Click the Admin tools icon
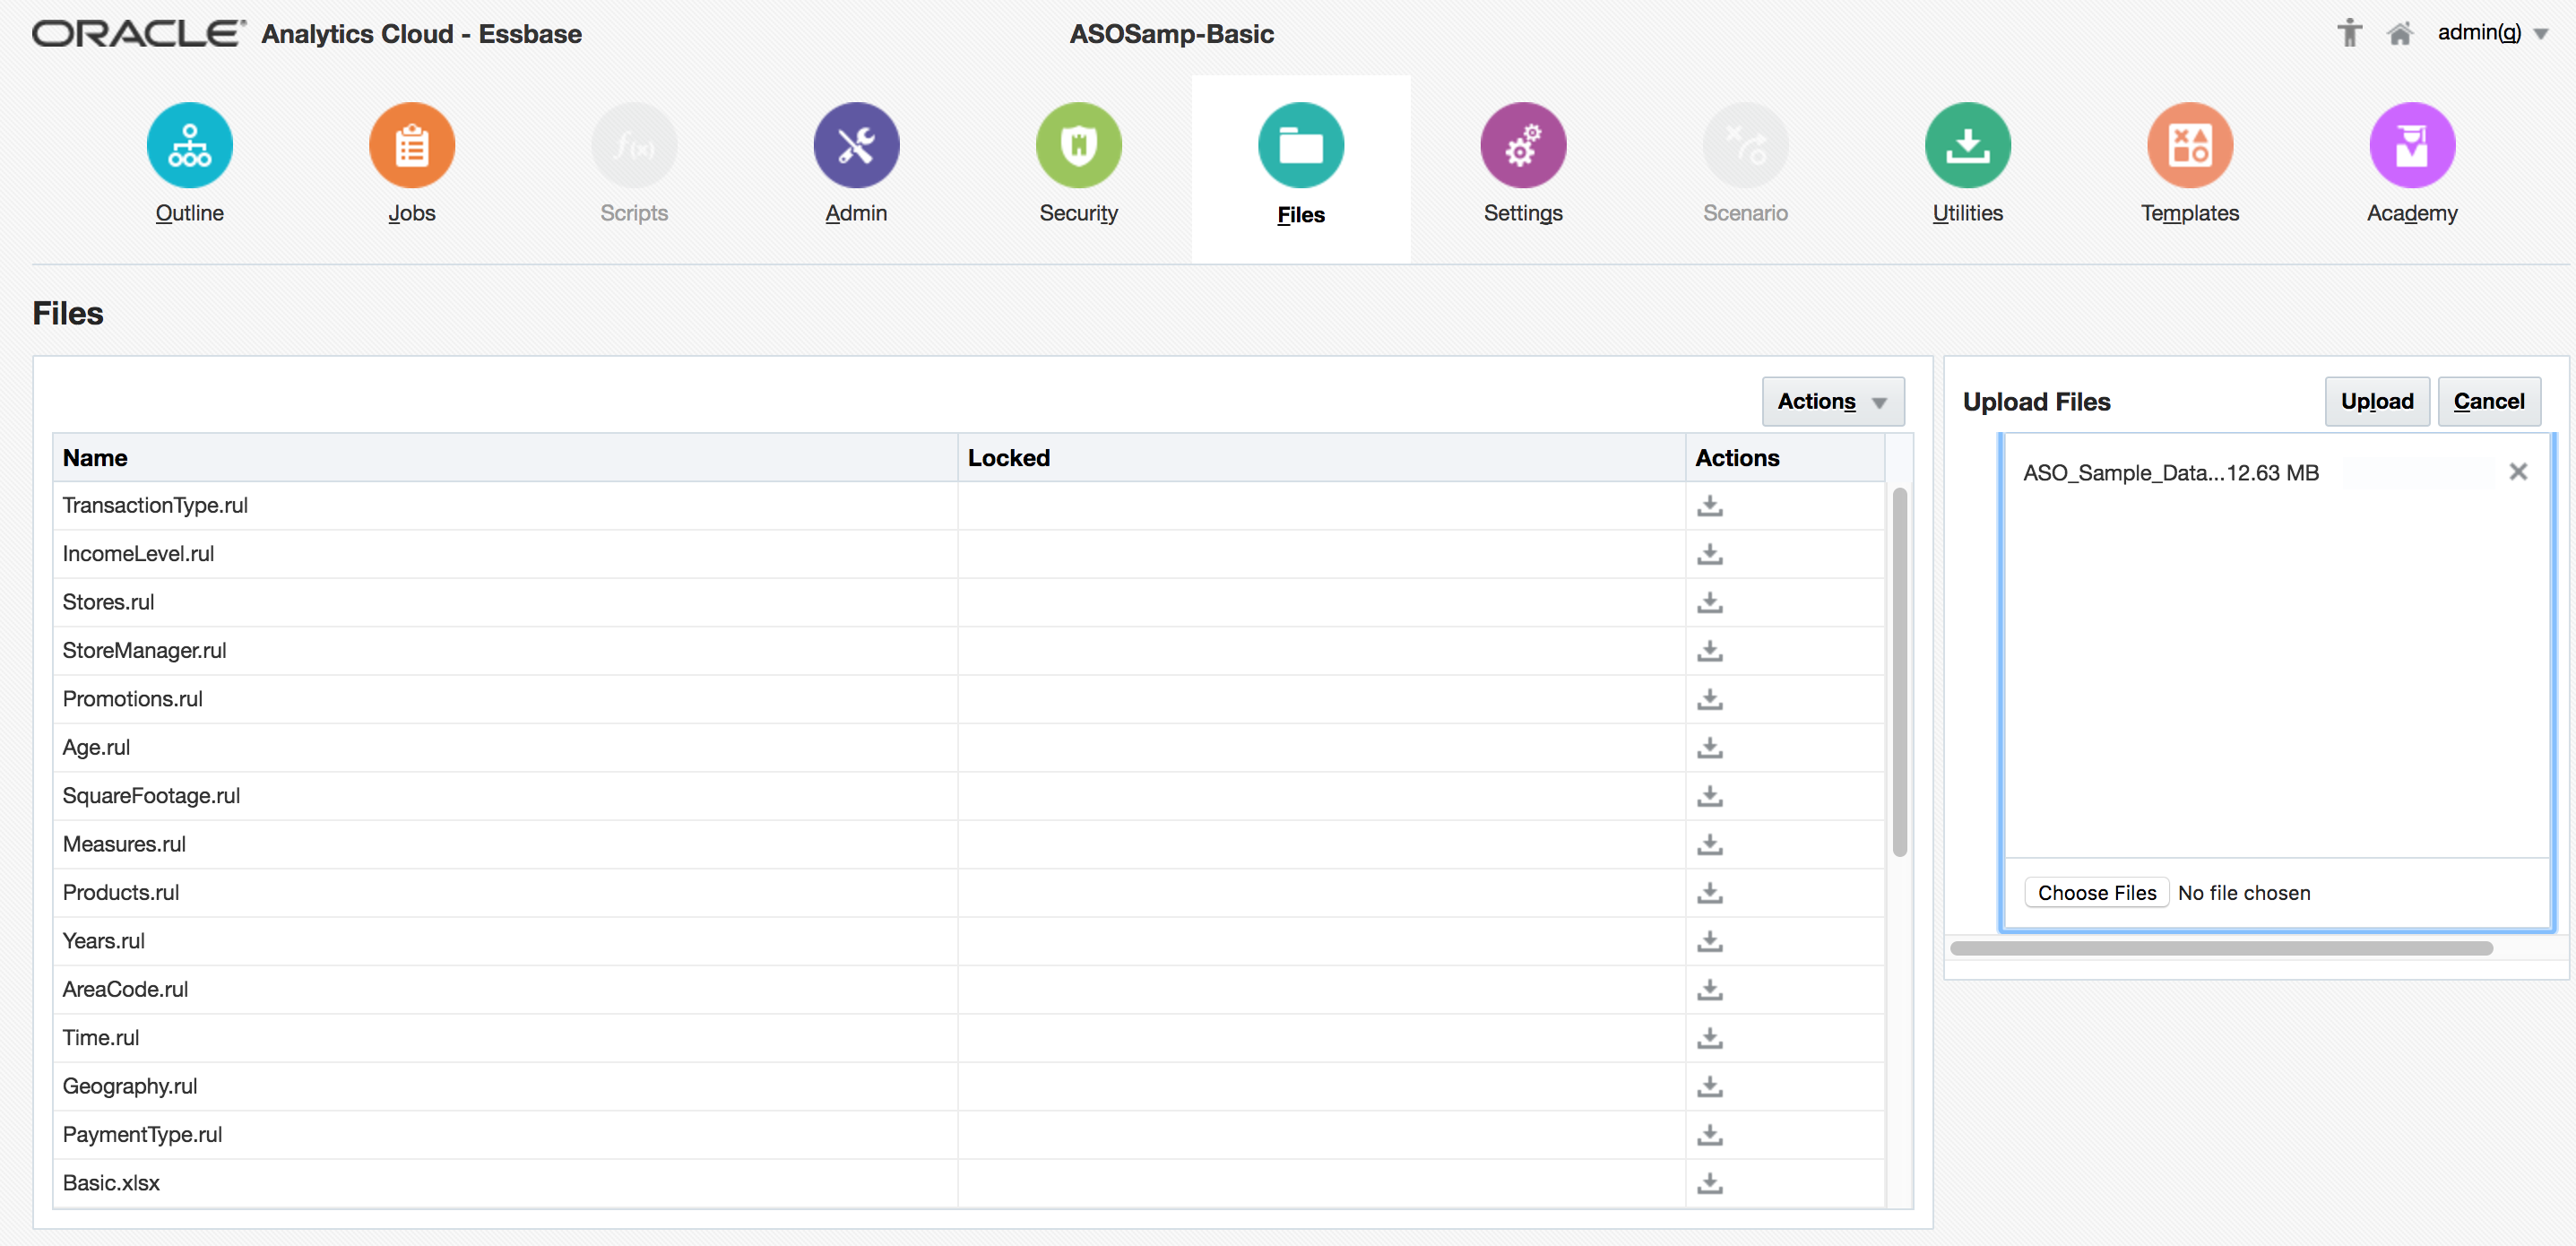This screenshot has width=2576, height=1246. (855, 146)
